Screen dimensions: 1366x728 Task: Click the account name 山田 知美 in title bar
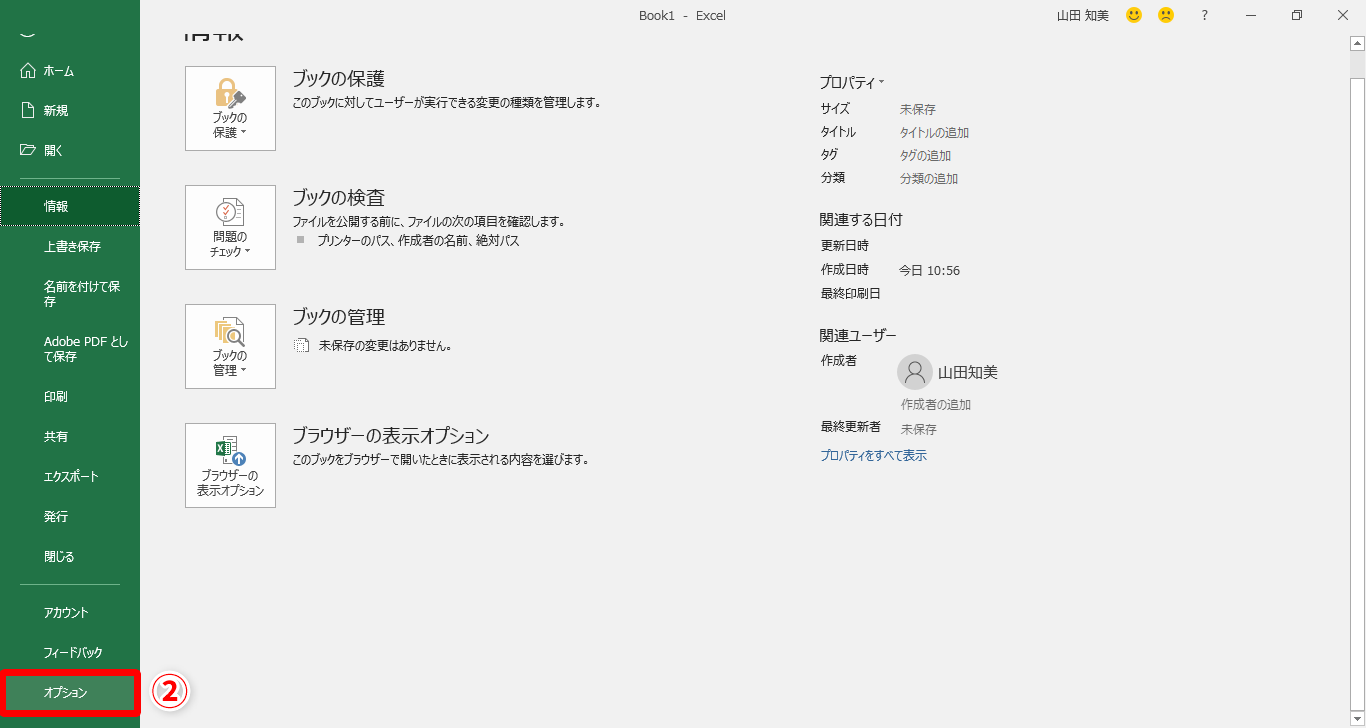(1083, 16)
